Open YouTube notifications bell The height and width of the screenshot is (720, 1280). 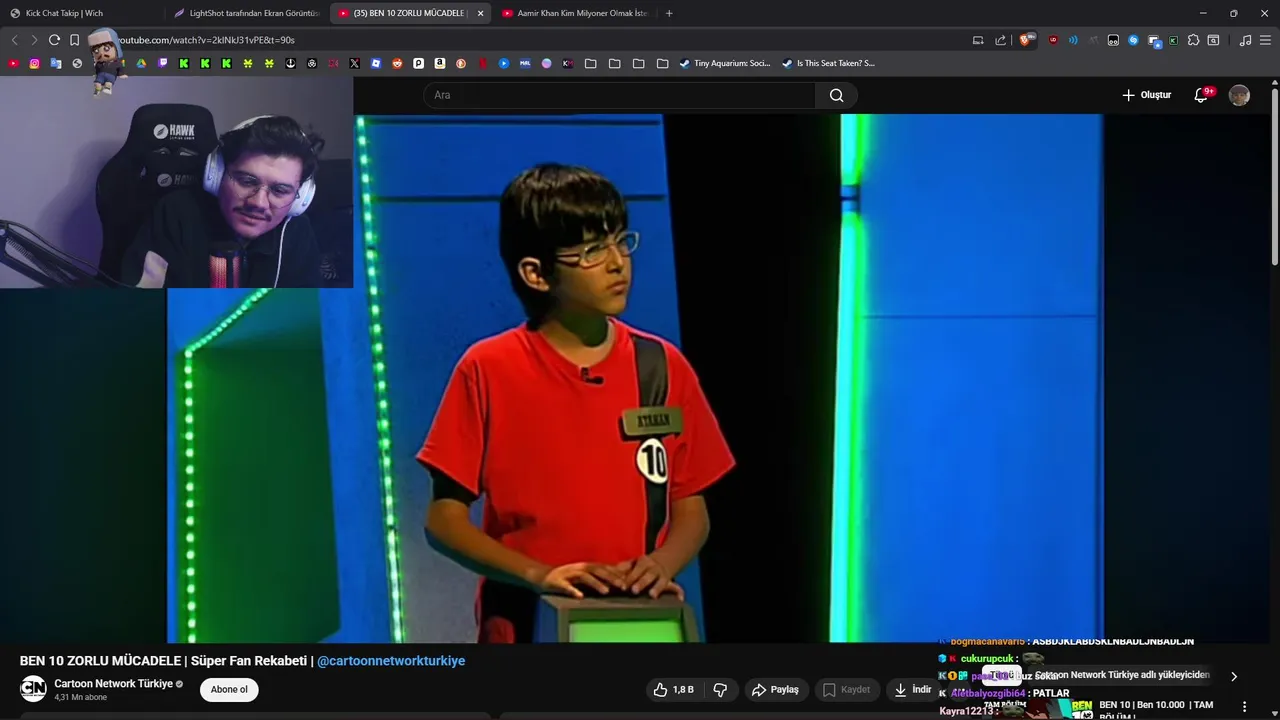point(1201,95)
